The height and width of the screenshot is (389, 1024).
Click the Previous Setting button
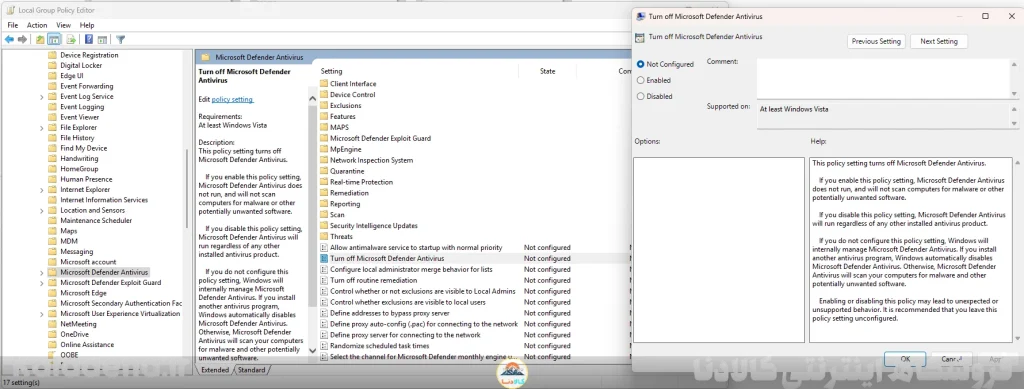(x=876, y=41)
